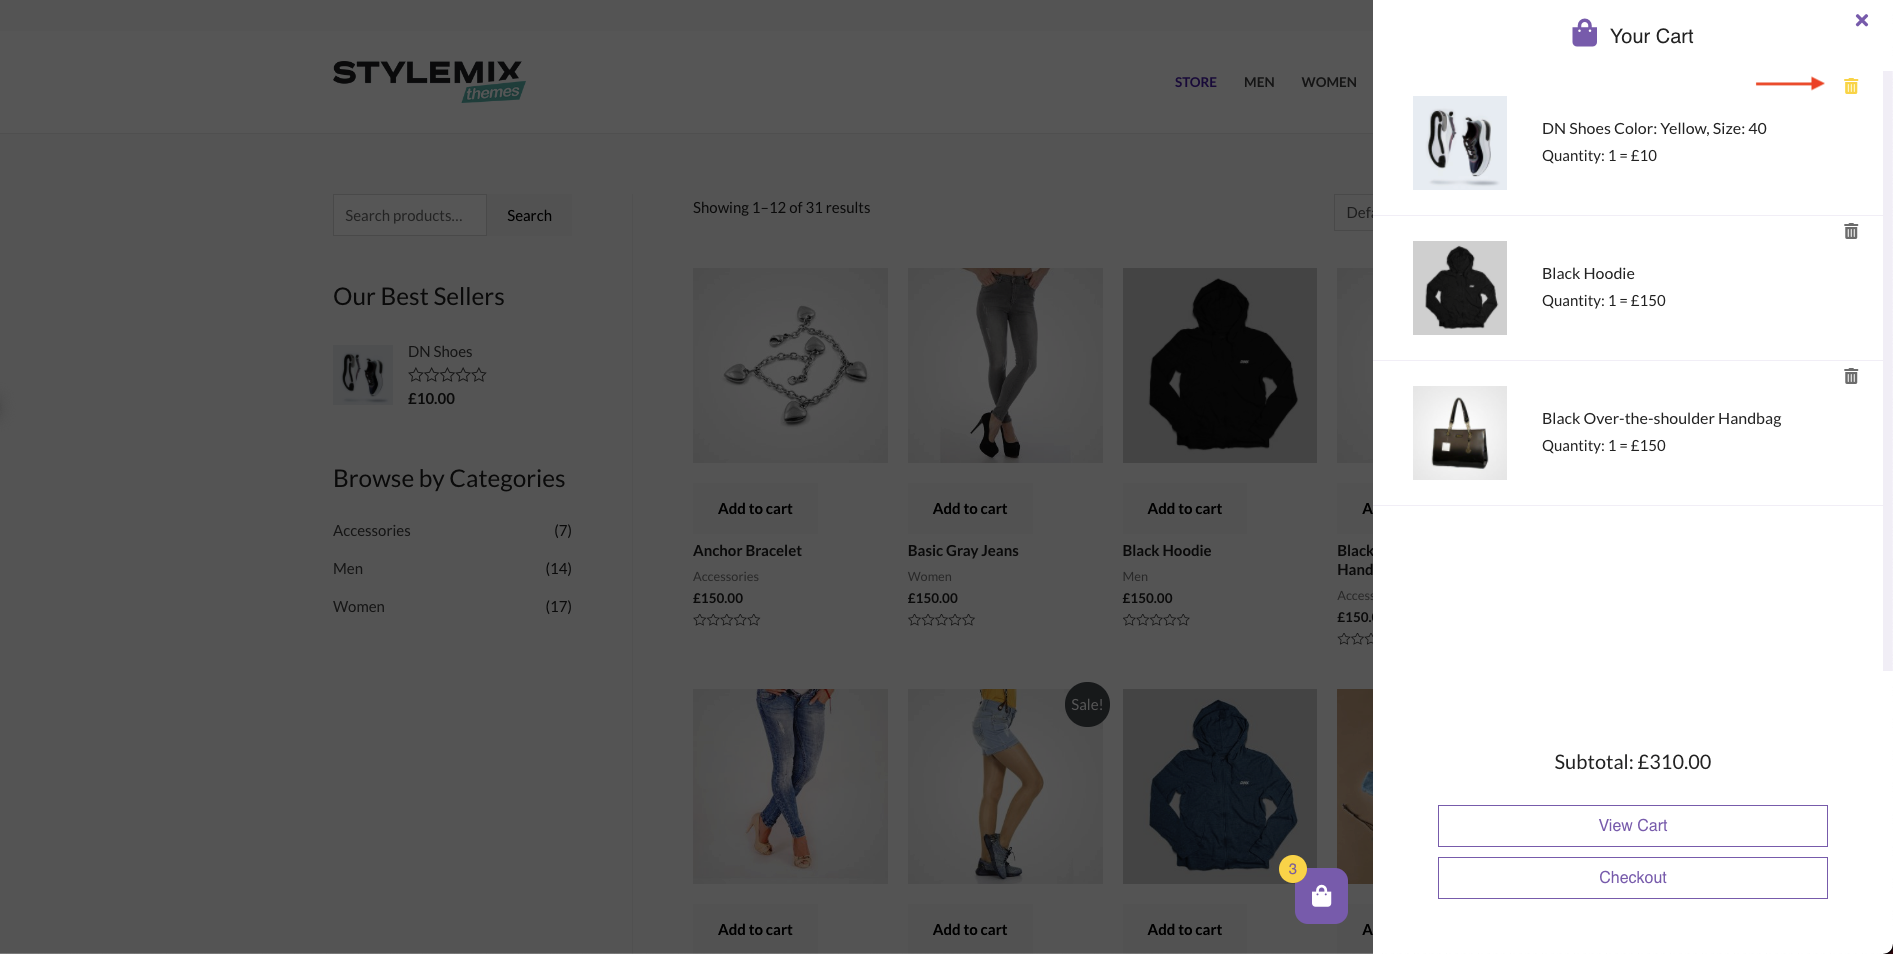Go to the View Cart page
Image resolution: width=1893 pixels, height=954 pixels.
1633,826
